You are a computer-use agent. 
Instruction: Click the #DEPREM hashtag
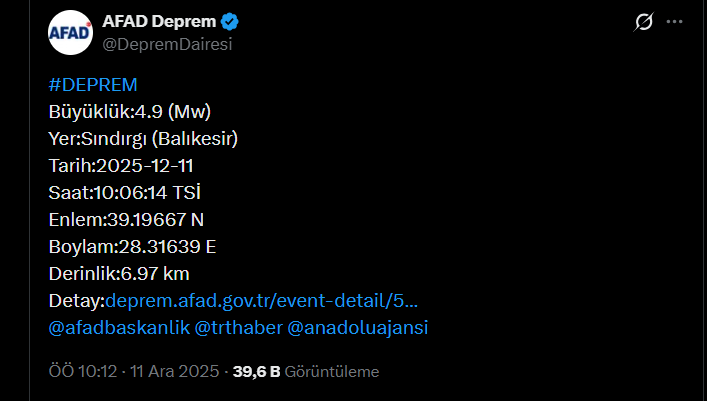click(x=93, y=84)
